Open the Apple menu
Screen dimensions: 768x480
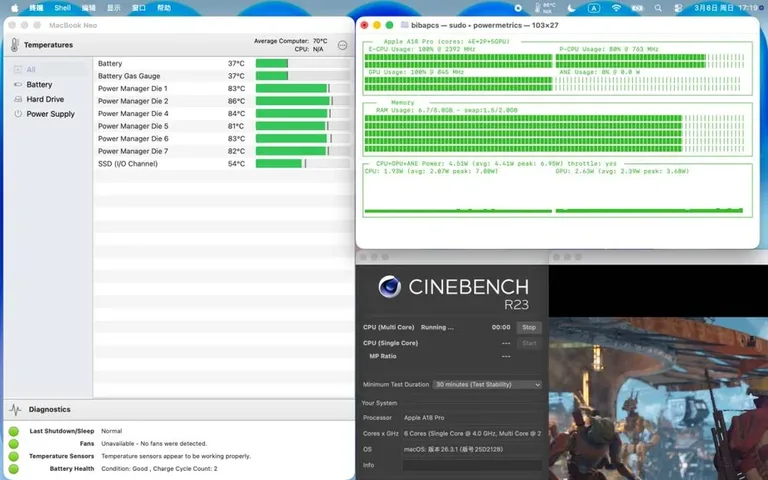(15, 8)
